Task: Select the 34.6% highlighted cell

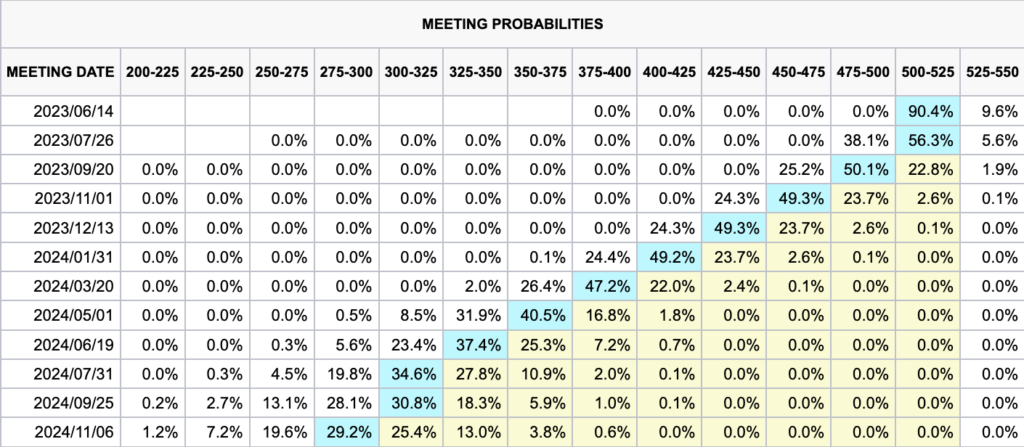Action: point(413,373)
